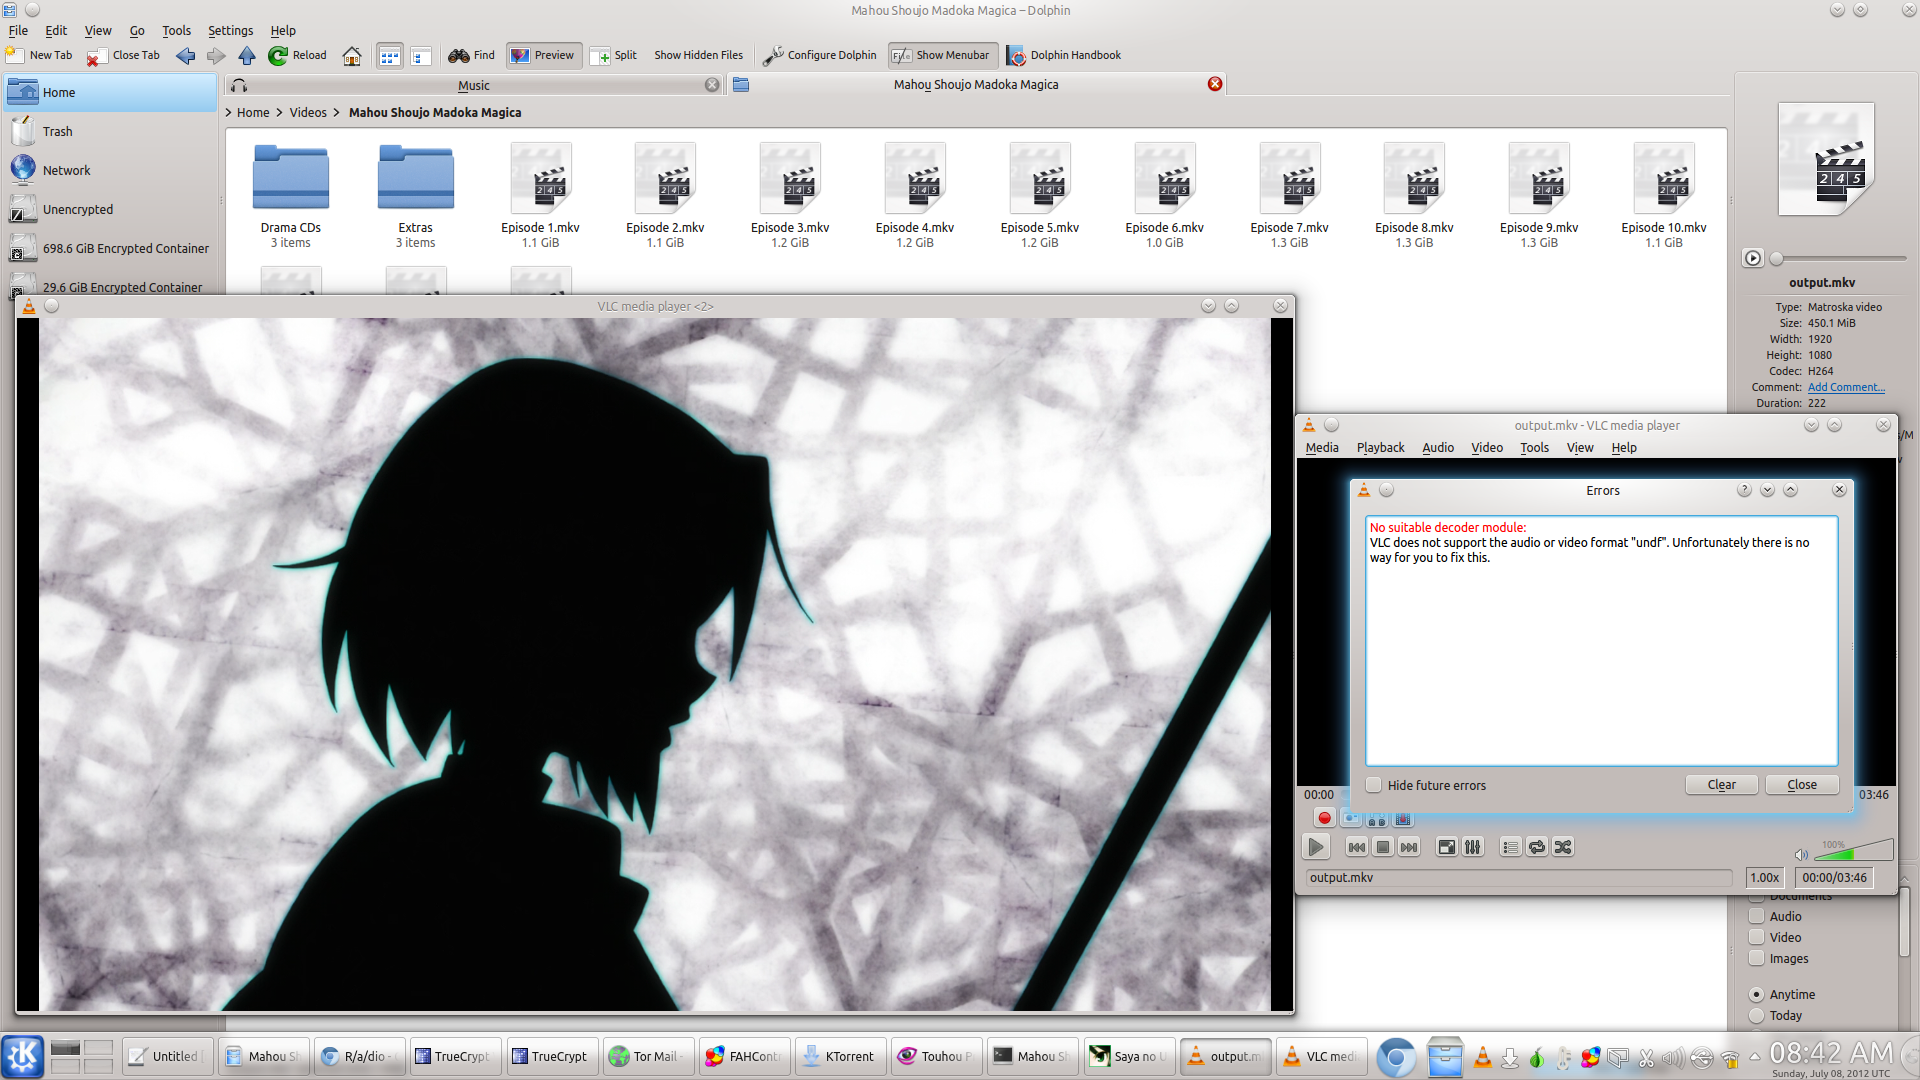This screenshot has height=1080, width=1920.
Task: Open the Dolphin Handbook
Action: (1064, 55)
